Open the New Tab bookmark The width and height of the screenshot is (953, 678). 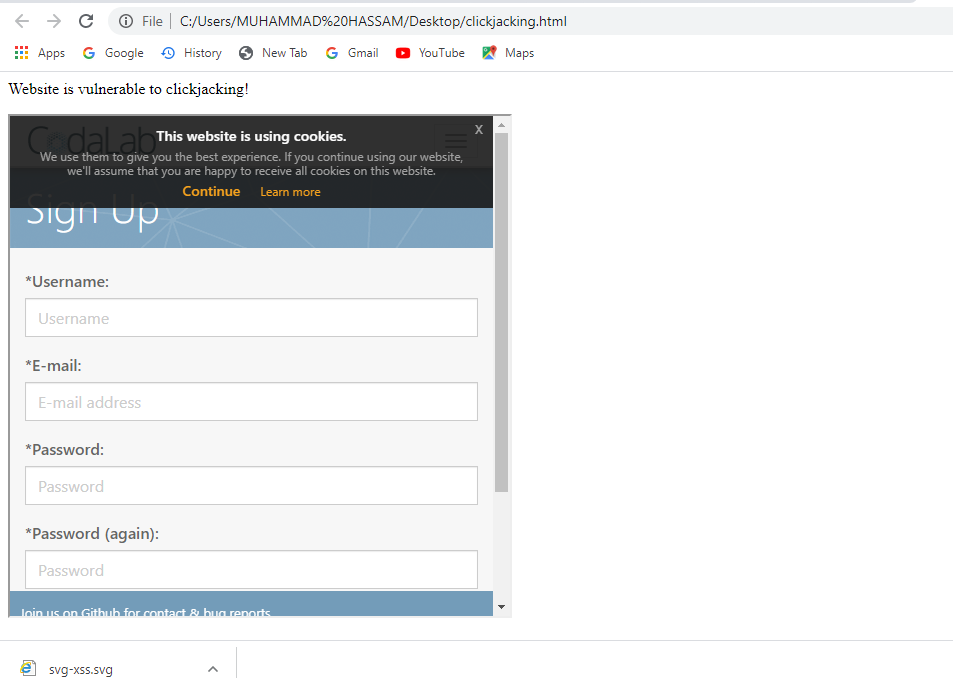pyautogui.click(x=273, y=53)
